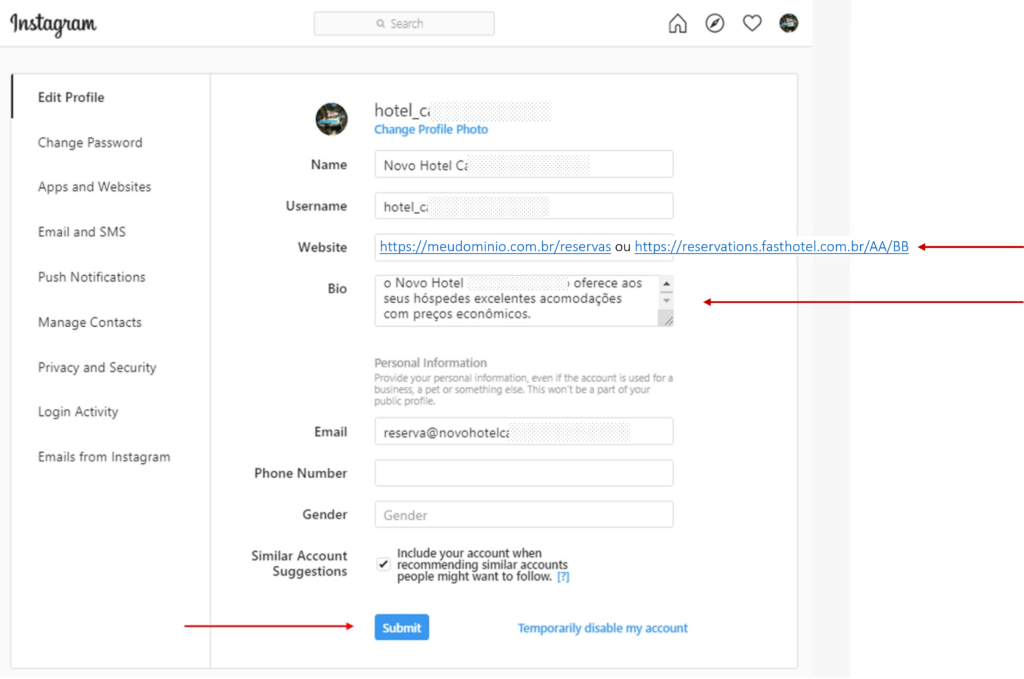The height and width of the screenshot is (679, 1024).
Task: Click the profile photo thumbnail
Action: tap(332, 119)
